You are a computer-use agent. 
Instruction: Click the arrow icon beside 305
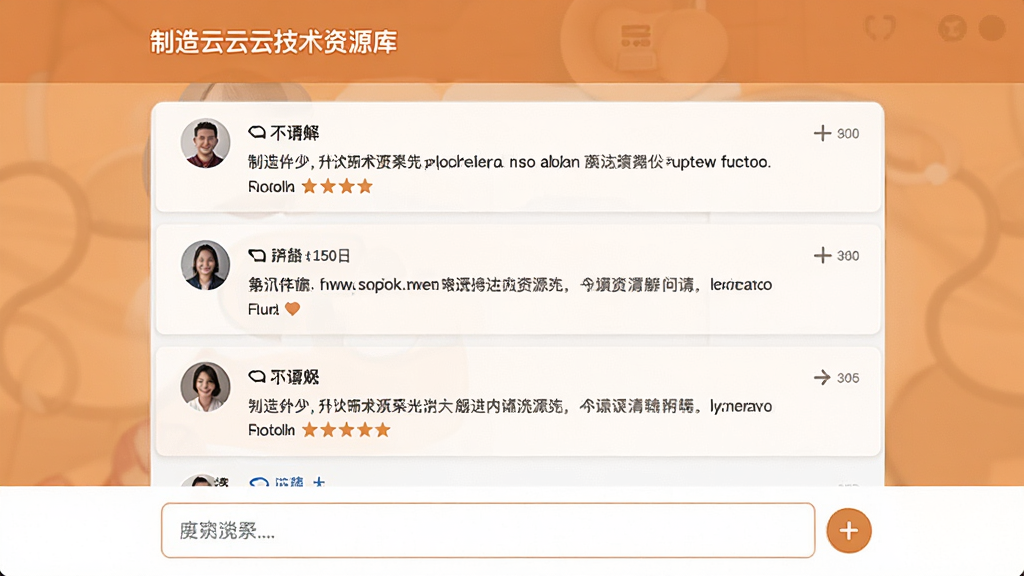[822, 377]
